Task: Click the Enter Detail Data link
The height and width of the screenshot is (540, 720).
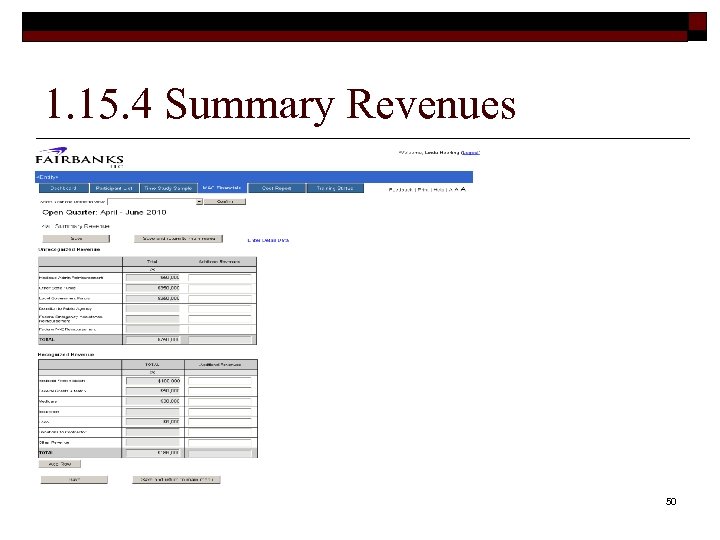Action: [268, 240]
